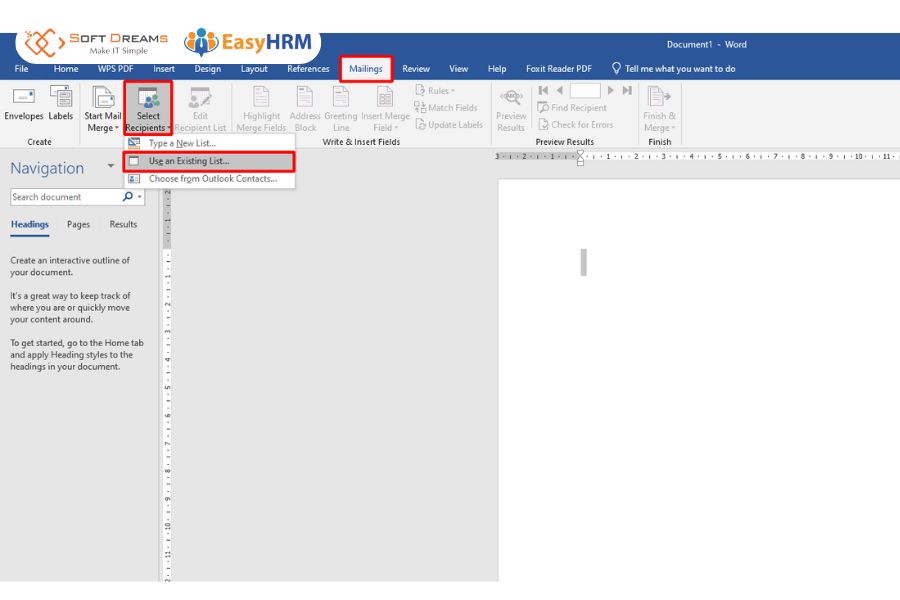Pick Choose from Outlook Contacts

point(212,179)
